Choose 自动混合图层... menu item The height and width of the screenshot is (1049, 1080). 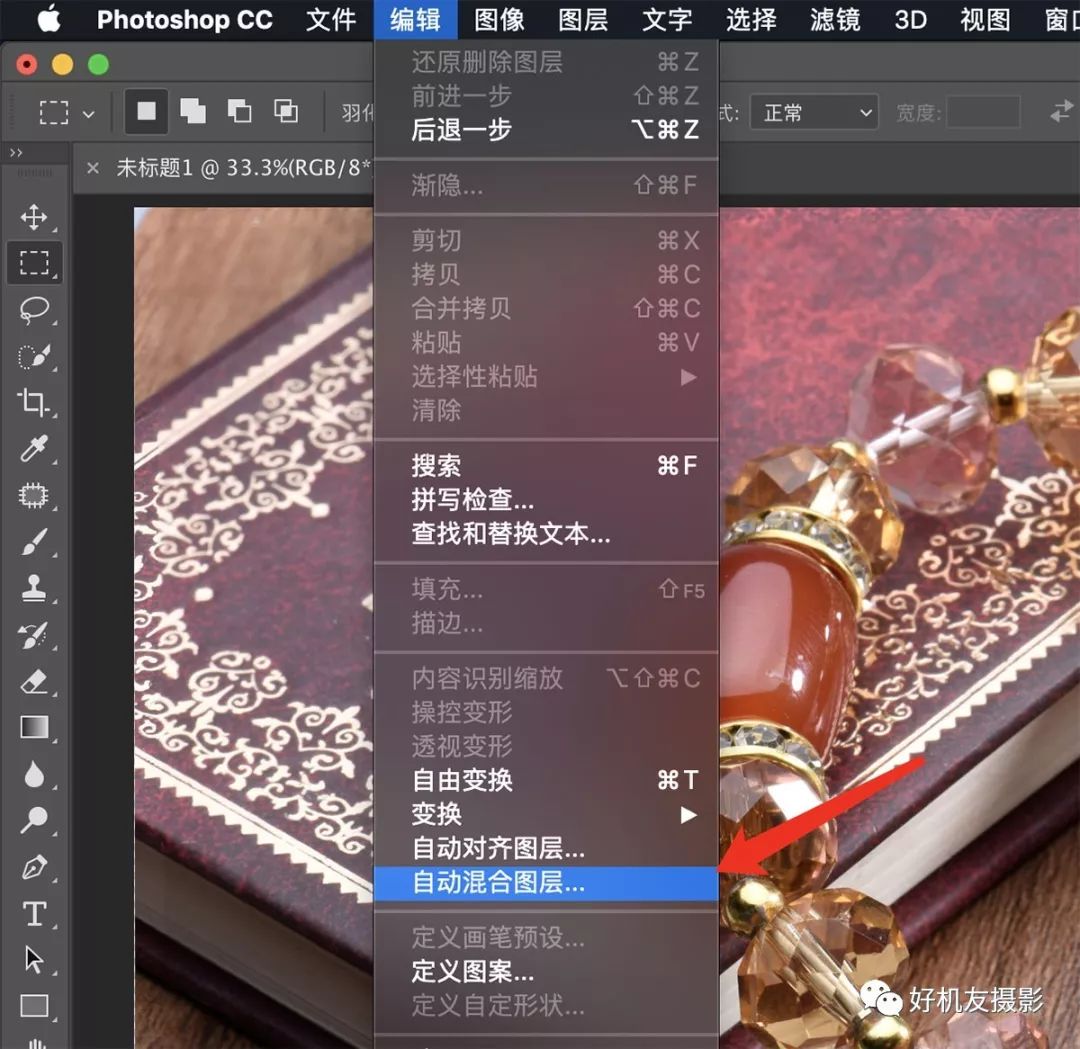pos(546,883)
